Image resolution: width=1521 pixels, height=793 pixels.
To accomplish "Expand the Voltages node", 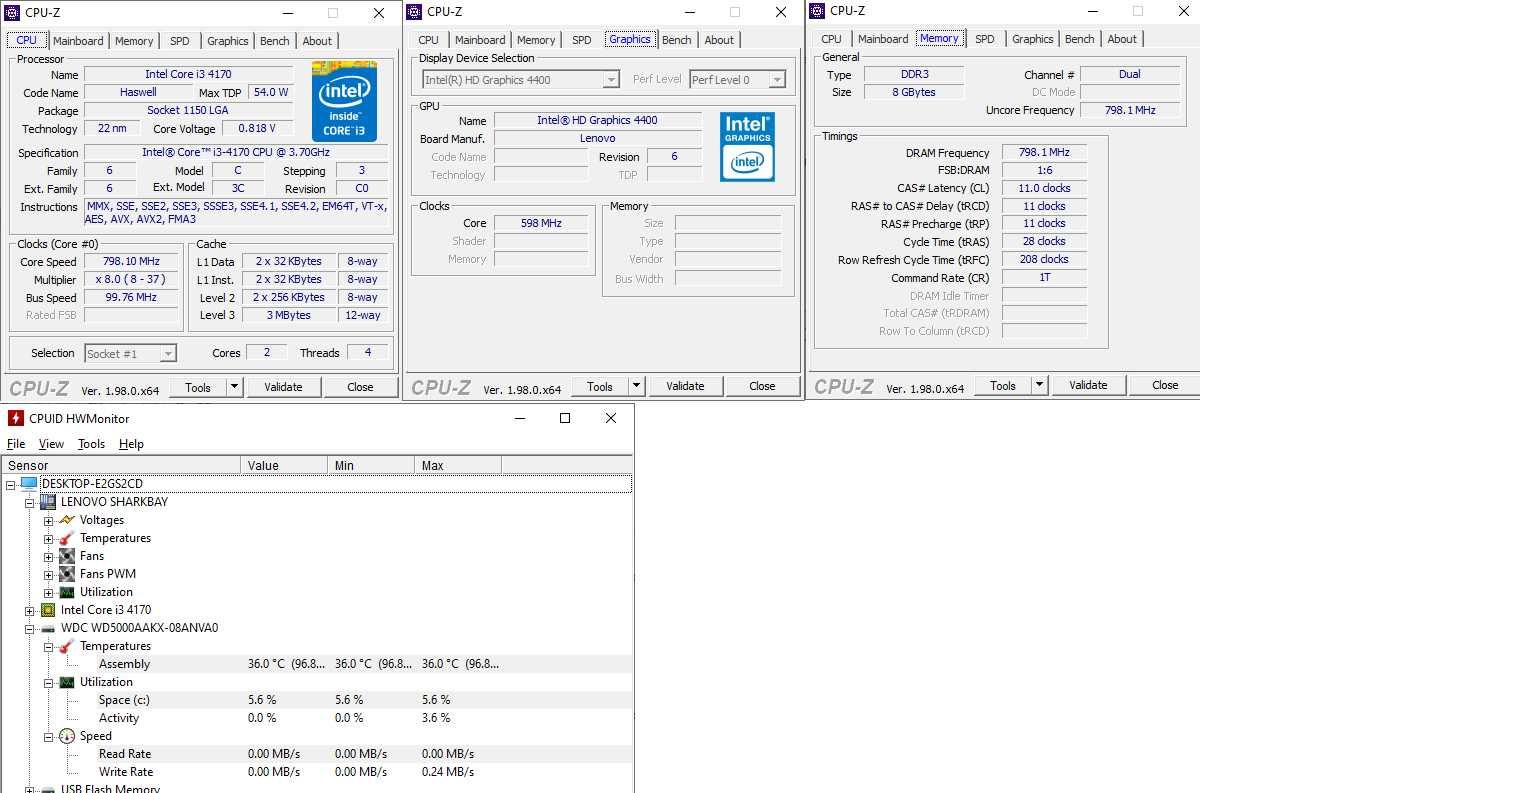I will [48, 520].
